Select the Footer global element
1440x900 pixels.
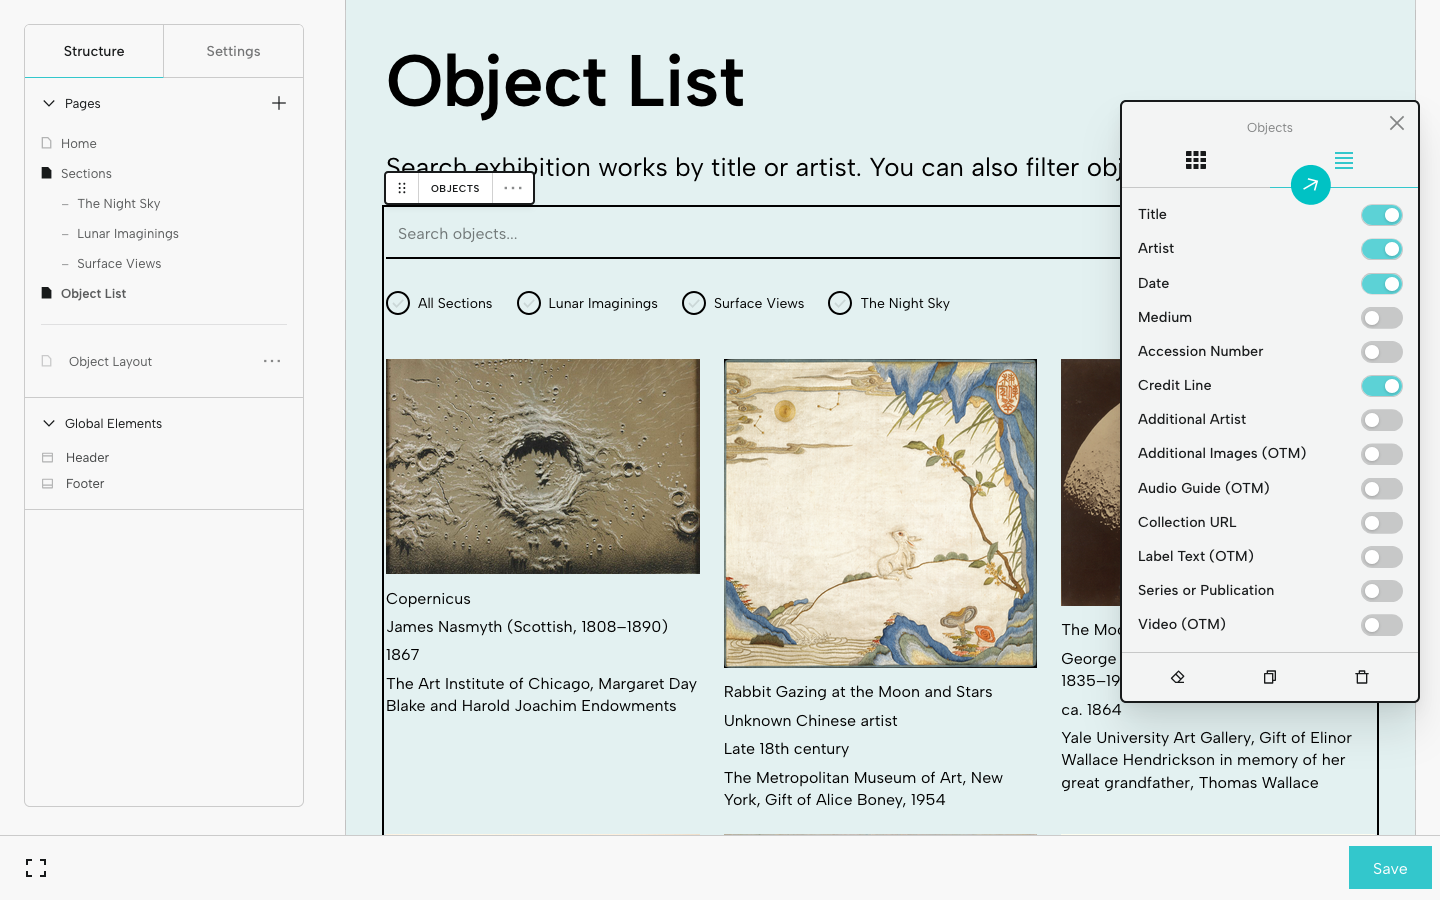85,484
